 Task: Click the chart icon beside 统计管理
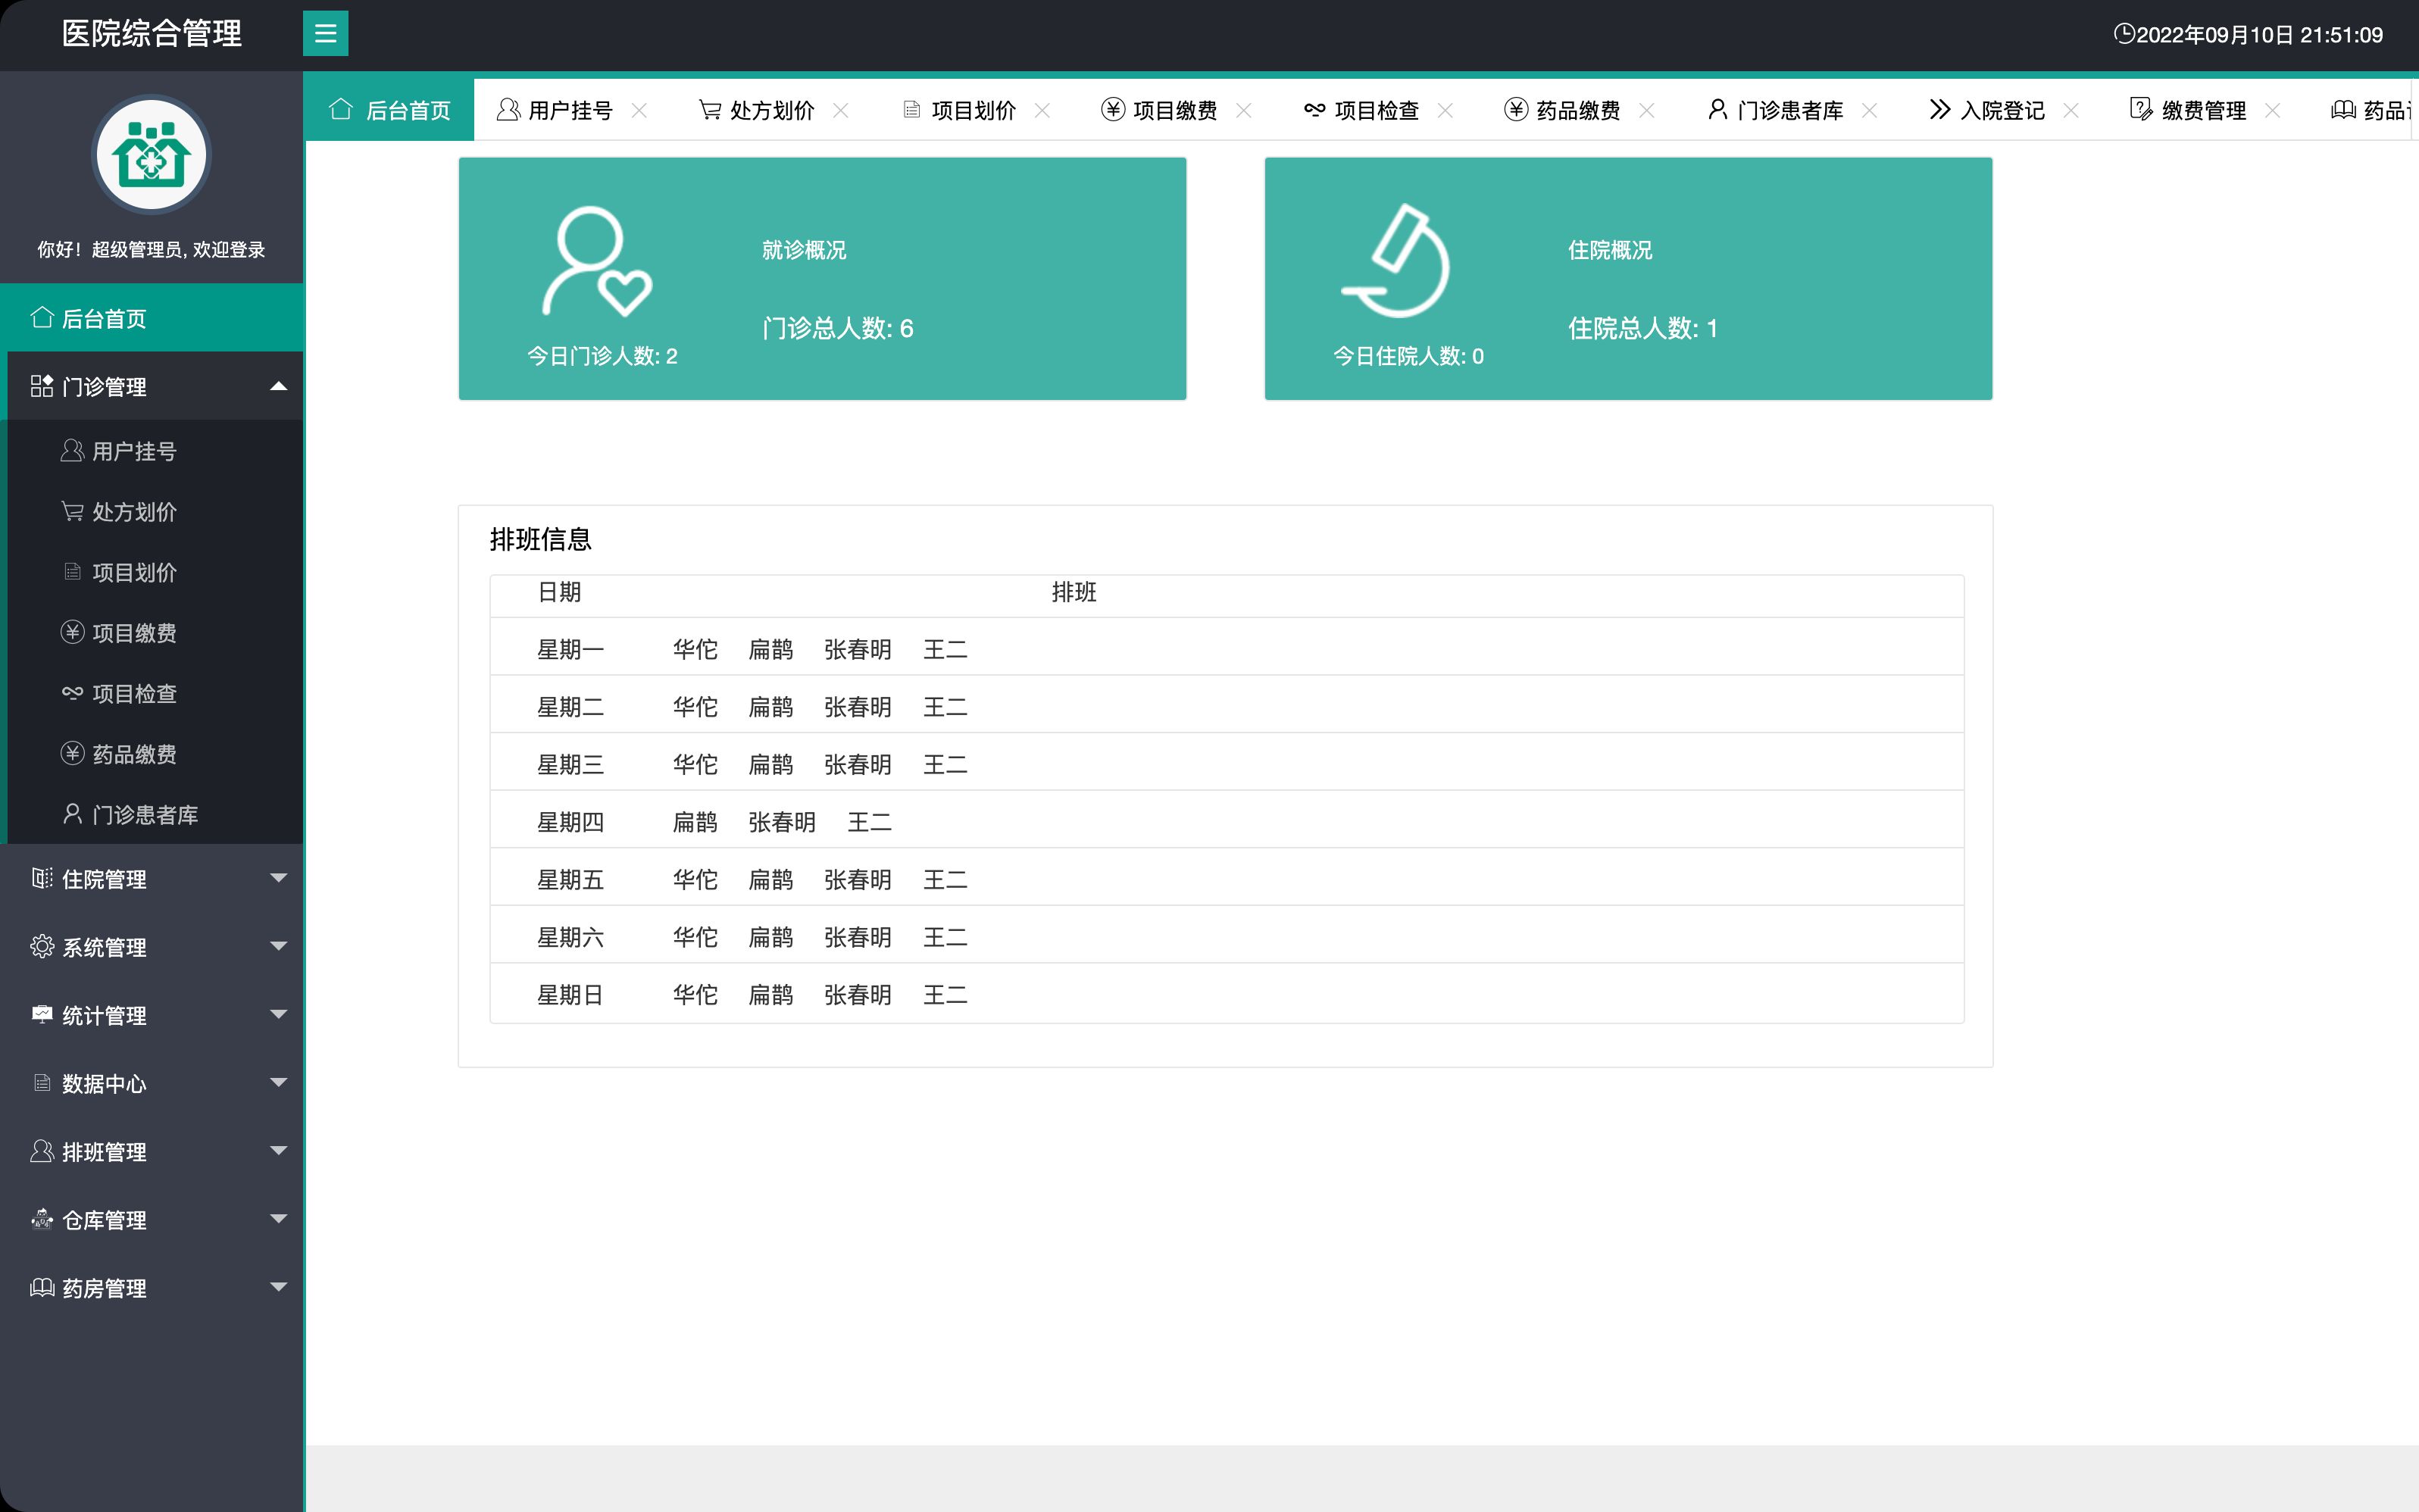pos(42,1014)
